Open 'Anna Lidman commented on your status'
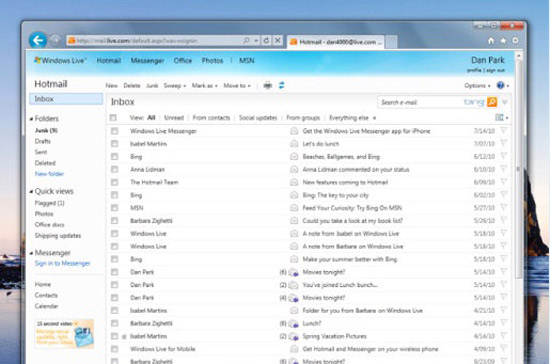550x364 pixels. [356, 169]
